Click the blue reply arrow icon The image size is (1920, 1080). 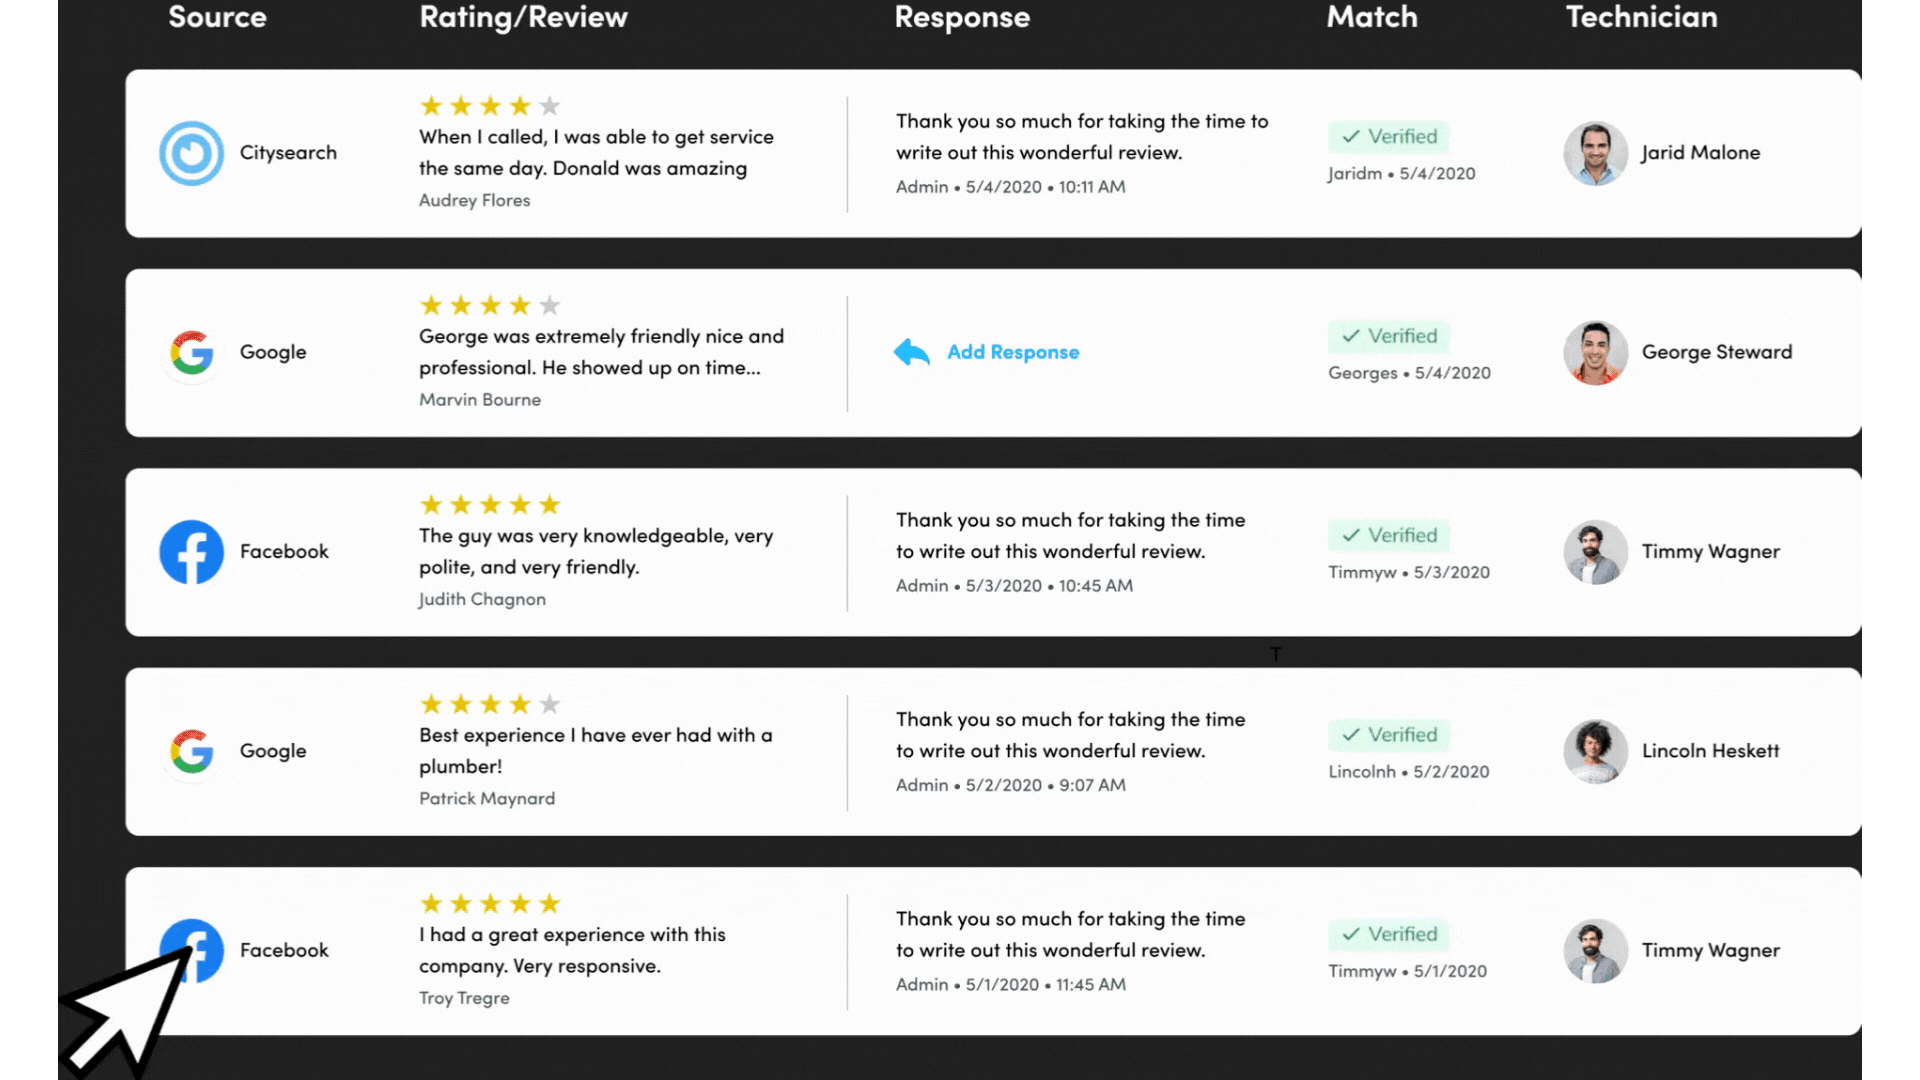coord(911,352)
